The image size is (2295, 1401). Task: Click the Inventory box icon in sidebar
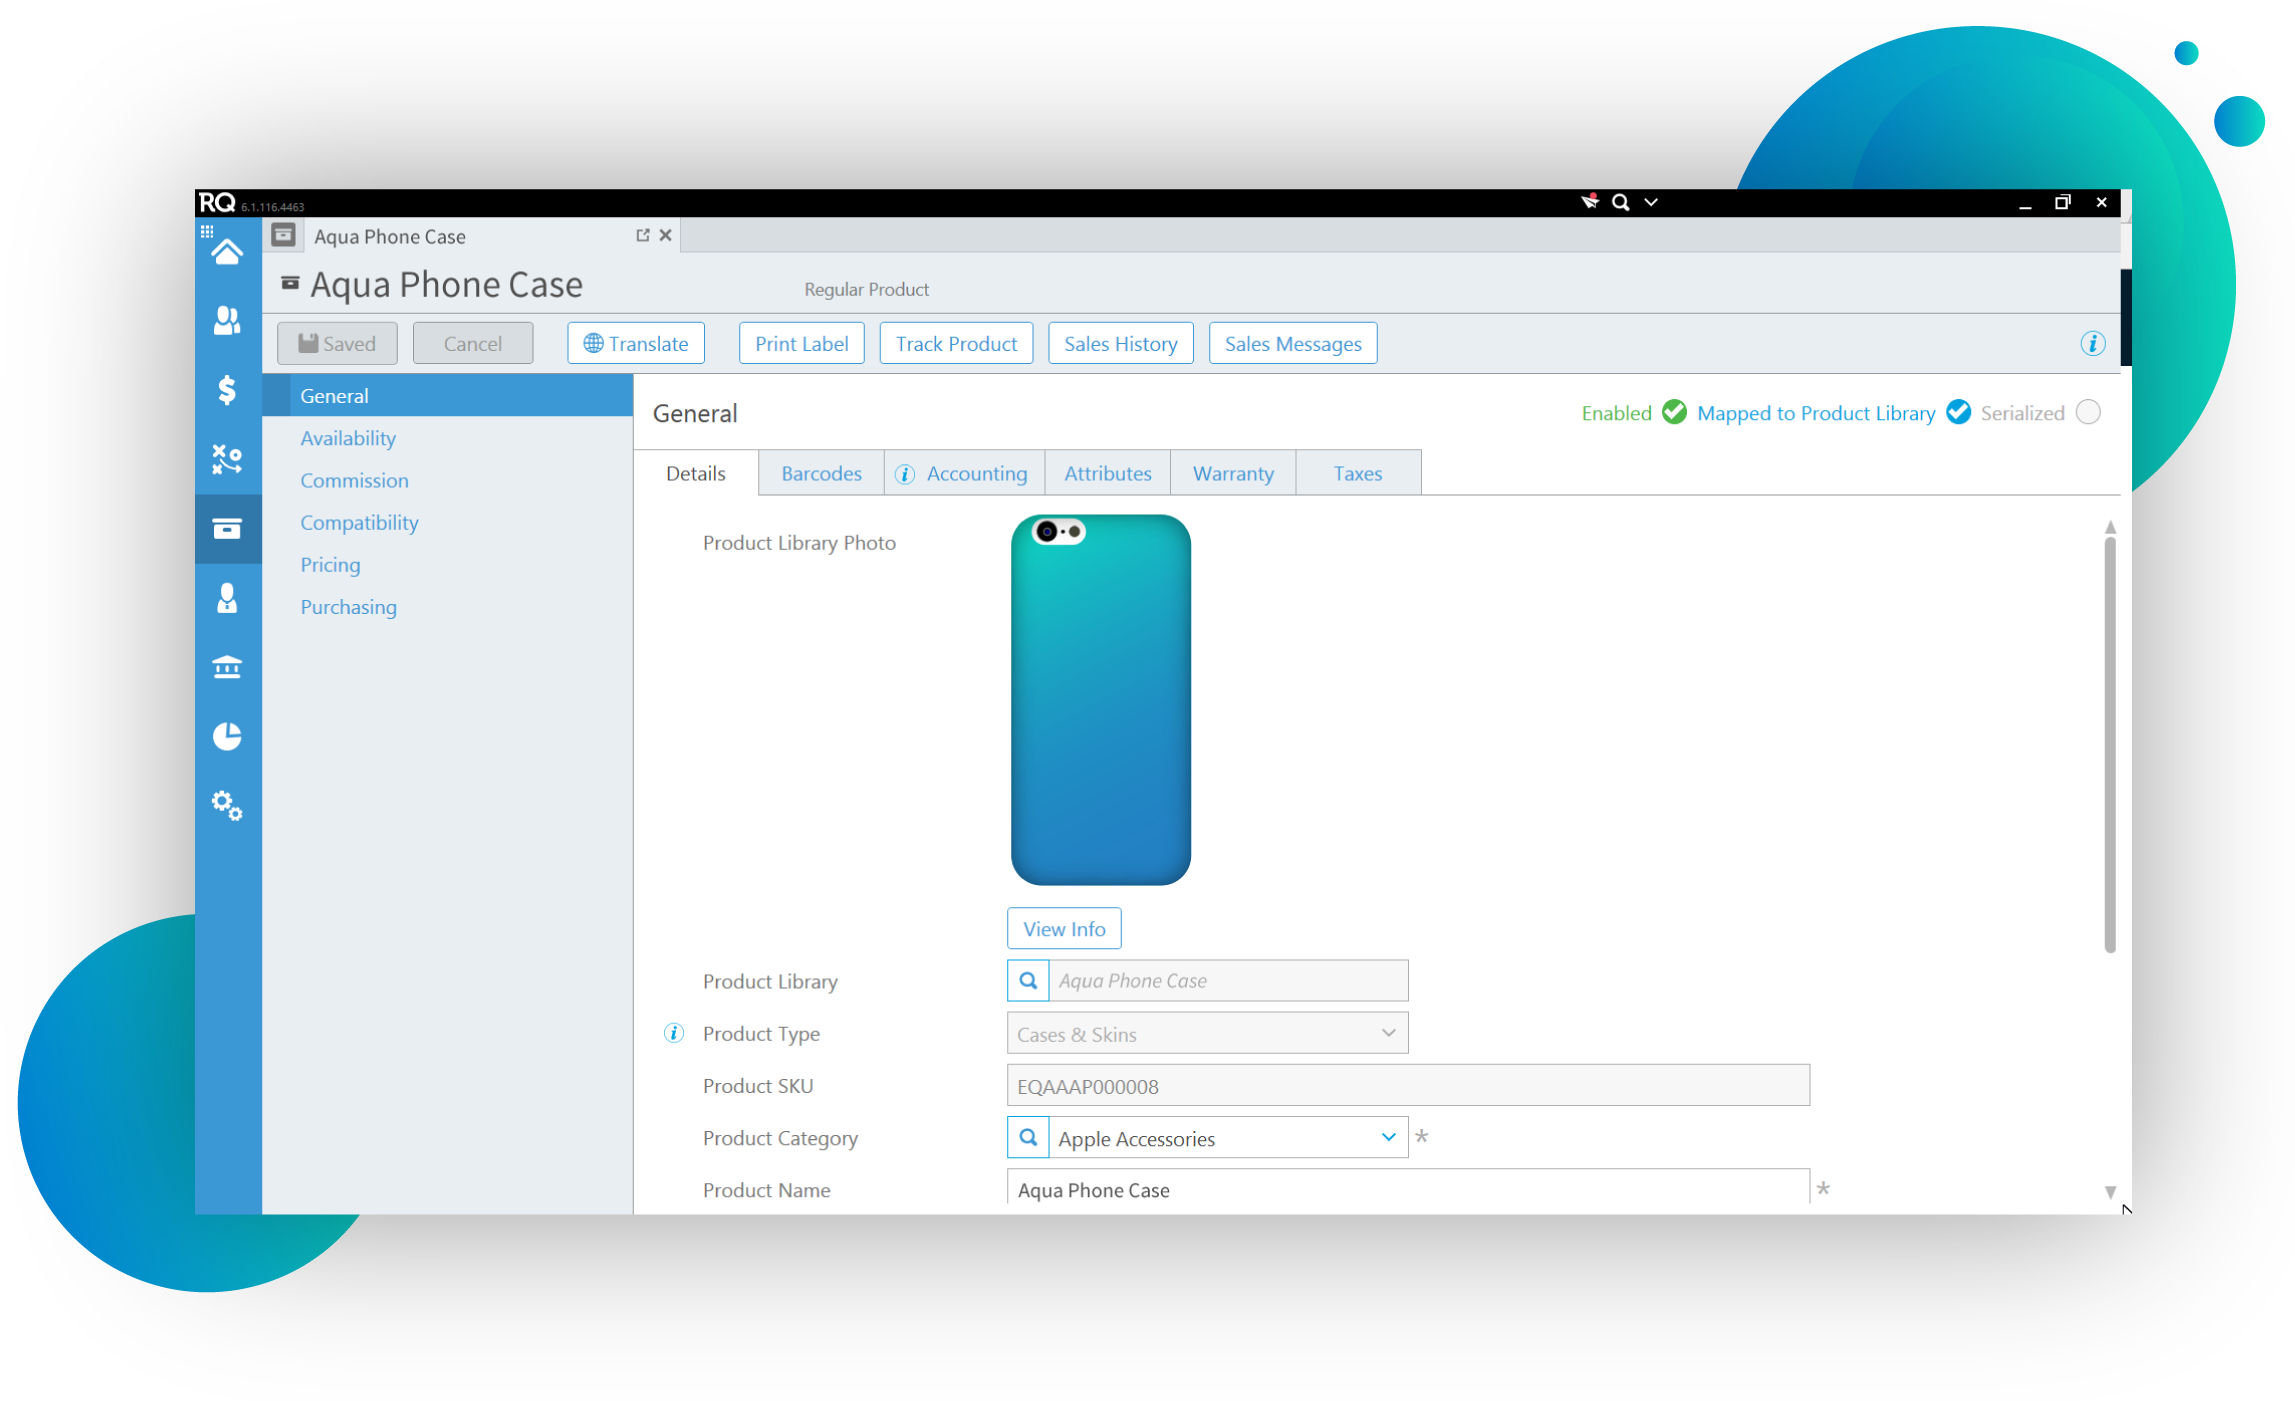(x=227, y=528)
